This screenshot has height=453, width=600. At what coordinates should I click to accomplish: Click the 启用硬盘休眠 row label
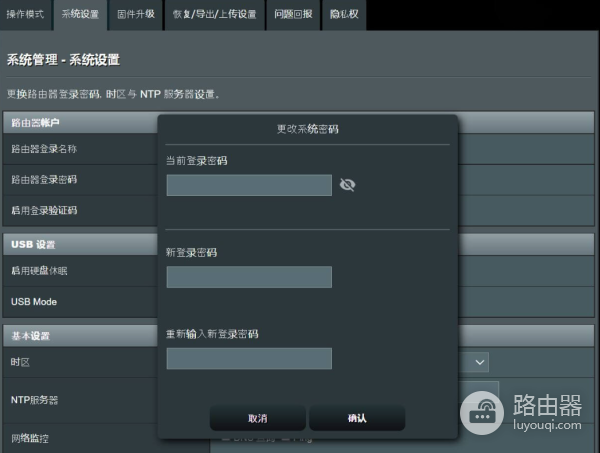(x=40, y=270)
